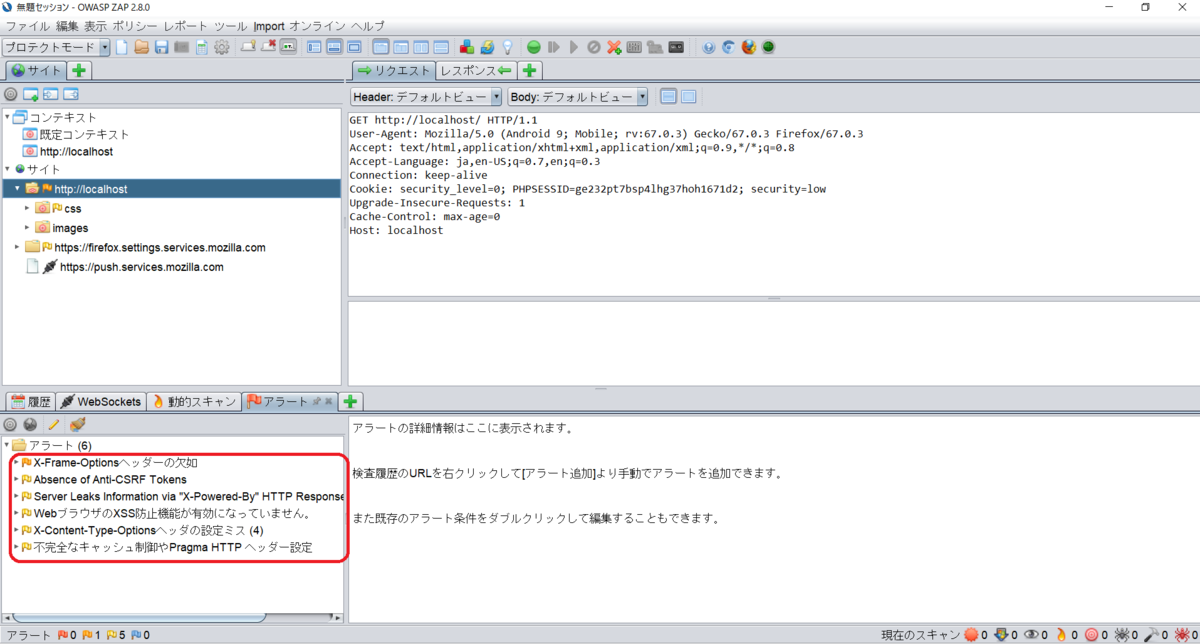Click the hide unpinned tabs icon

point(268,47)
